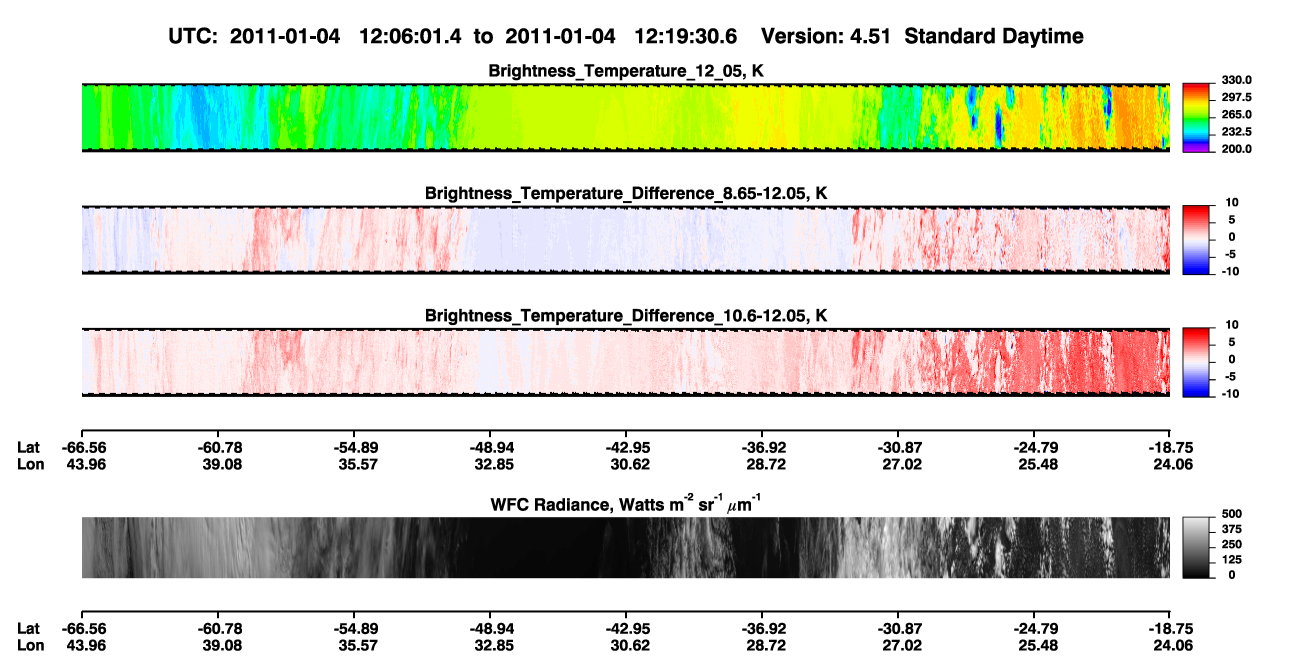
Task: Click the 250 label on the WFC colorbar
Action: (x=1231, y=544)
